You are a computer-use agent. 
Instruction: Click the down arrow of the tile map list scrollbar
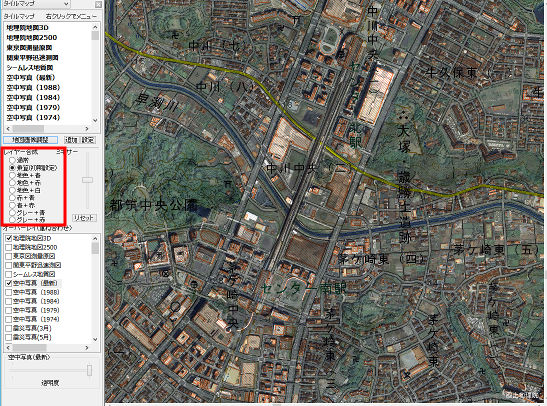click(x=96, y=120)
